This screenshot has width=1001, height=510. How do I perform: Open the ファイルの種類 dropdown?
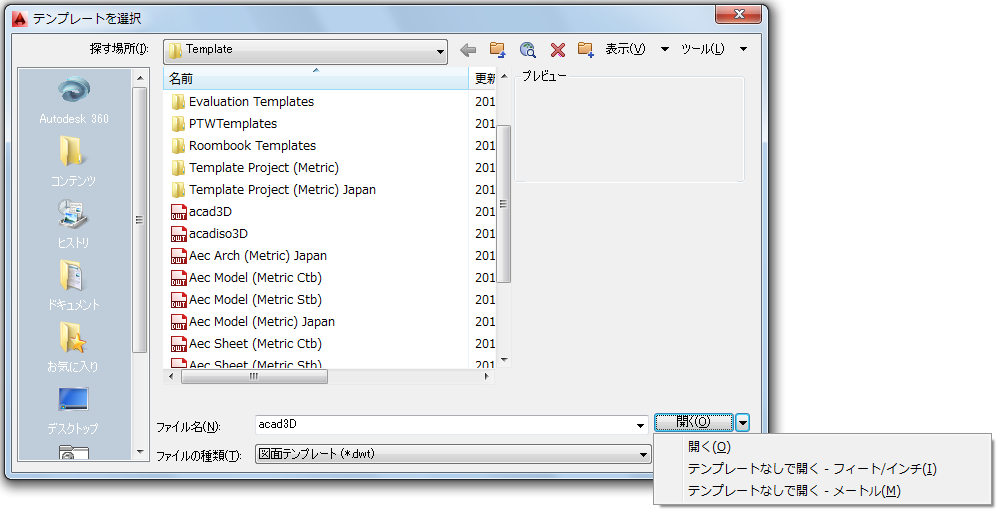[x=453, y=454]
